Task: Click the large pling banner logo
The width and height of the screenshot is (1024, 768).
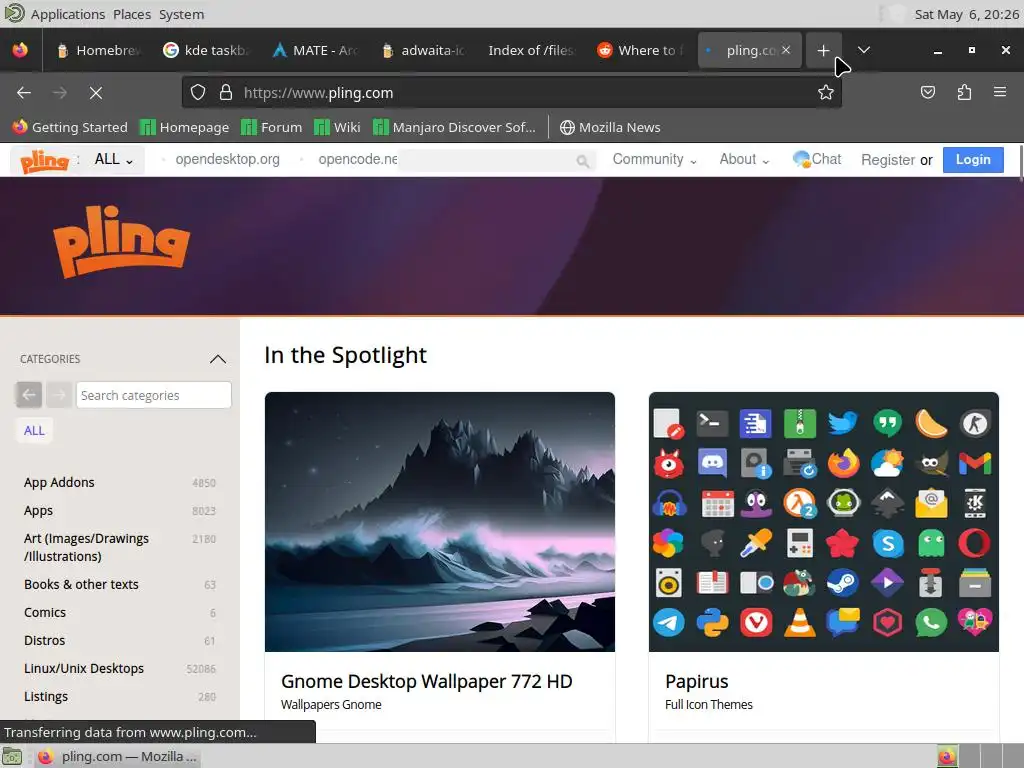Action: (121, 242)
